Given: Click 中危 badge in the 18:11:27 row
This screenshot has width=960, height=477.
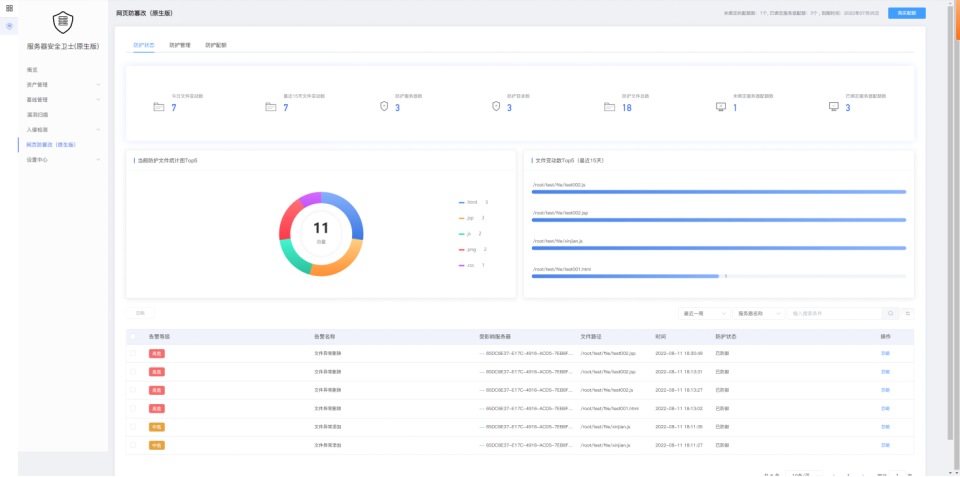Looking at the screenshot, I should pyautogui.click(x=157, y=445).
